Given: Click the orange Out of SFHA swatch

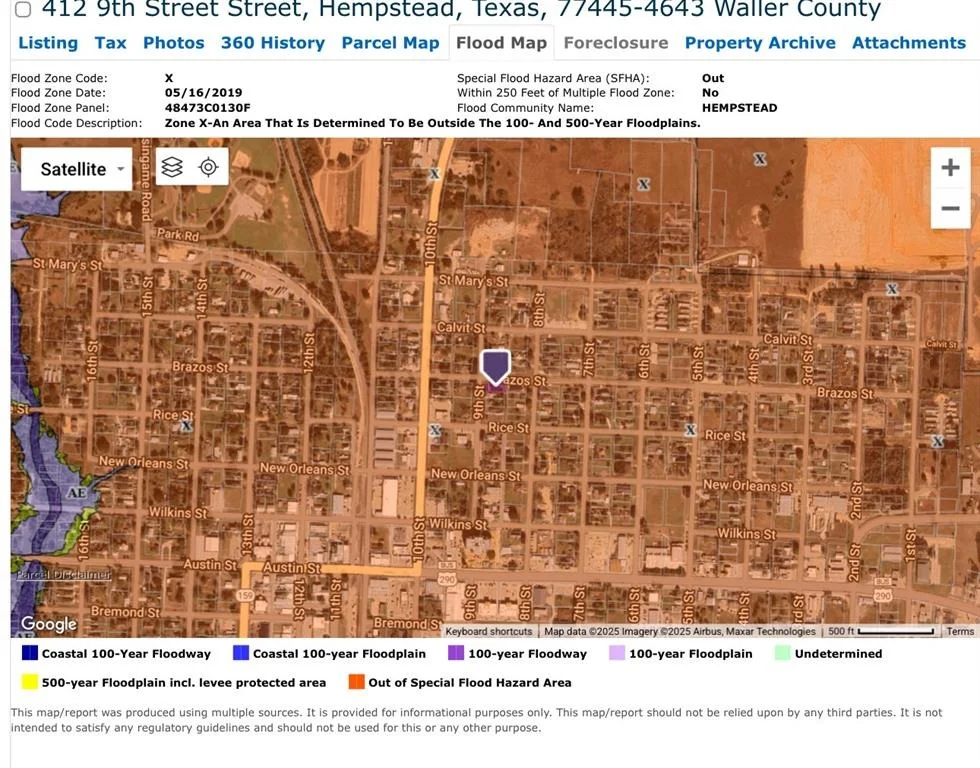Looking at the screenshot, I should pyautogui.click(x=356, y=682).
